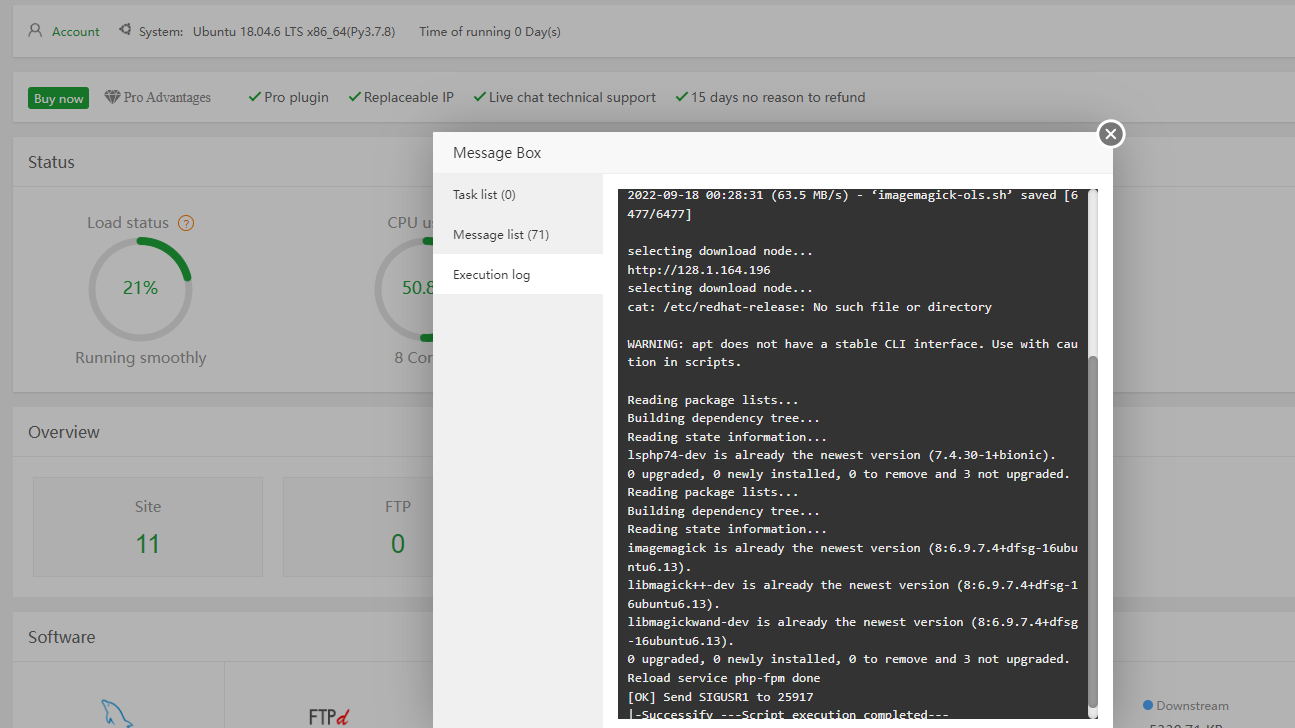
Task: Switch to the Task list (0) tab
Action: point(484,194)
